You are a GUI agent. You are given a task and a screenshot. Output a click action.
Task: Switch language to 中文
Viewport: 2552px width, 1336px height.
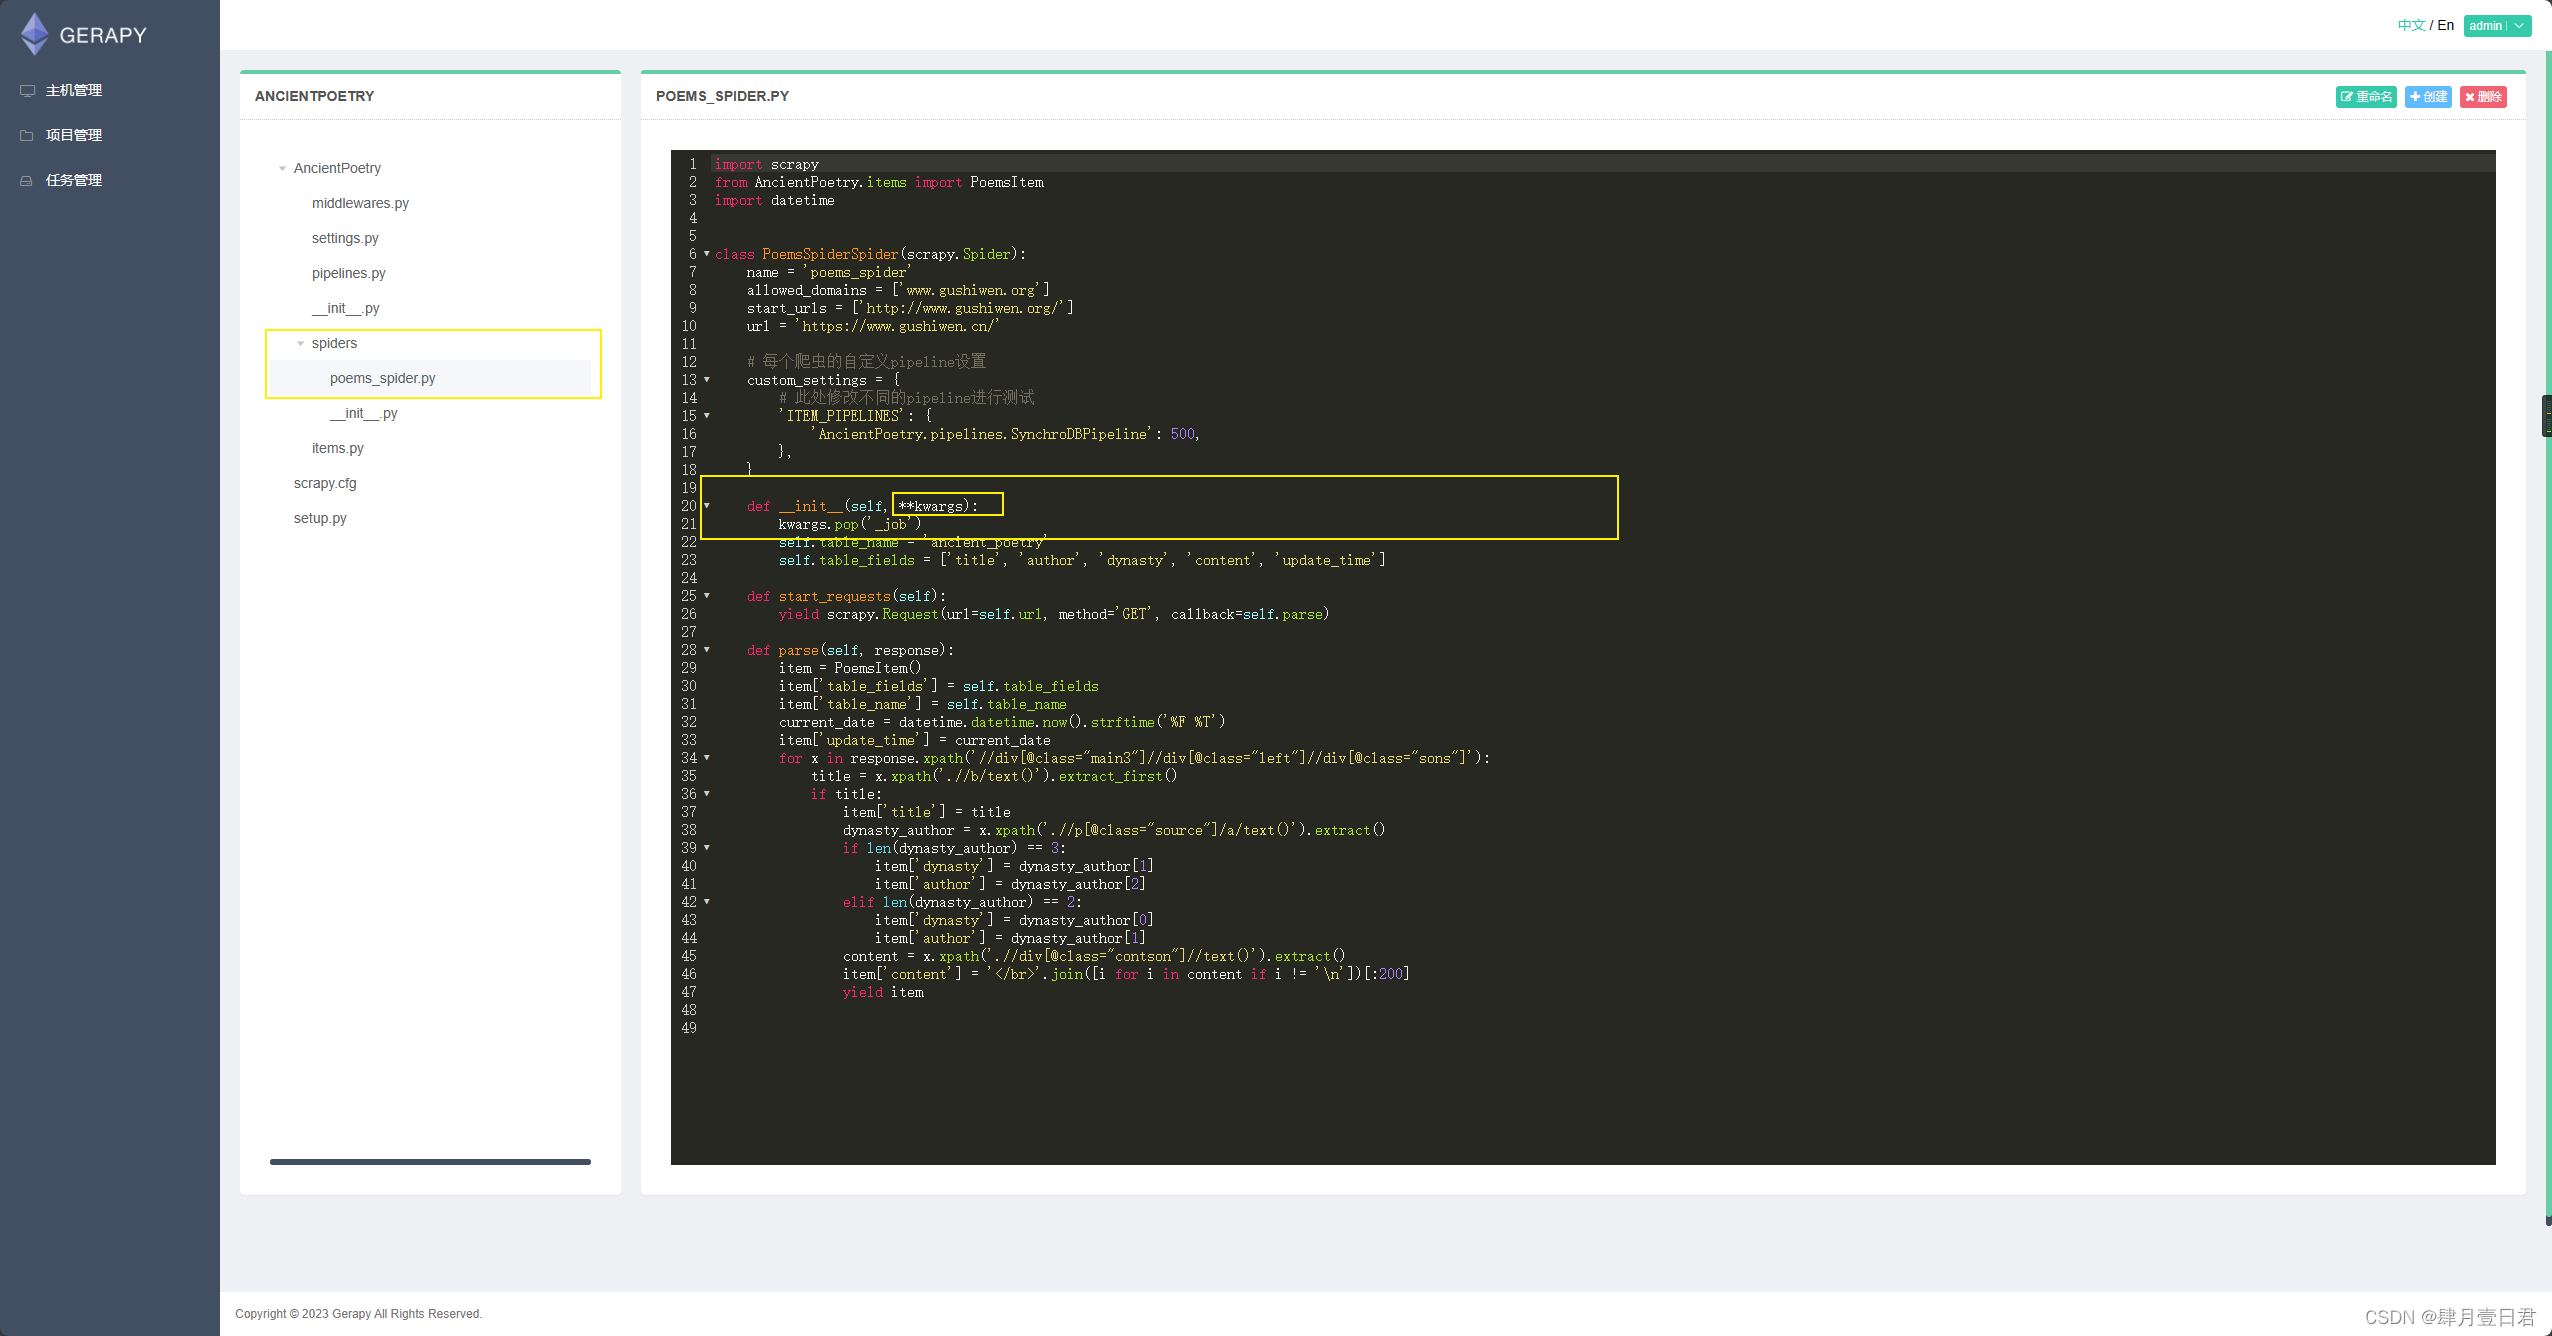(x=2411, y=25)
